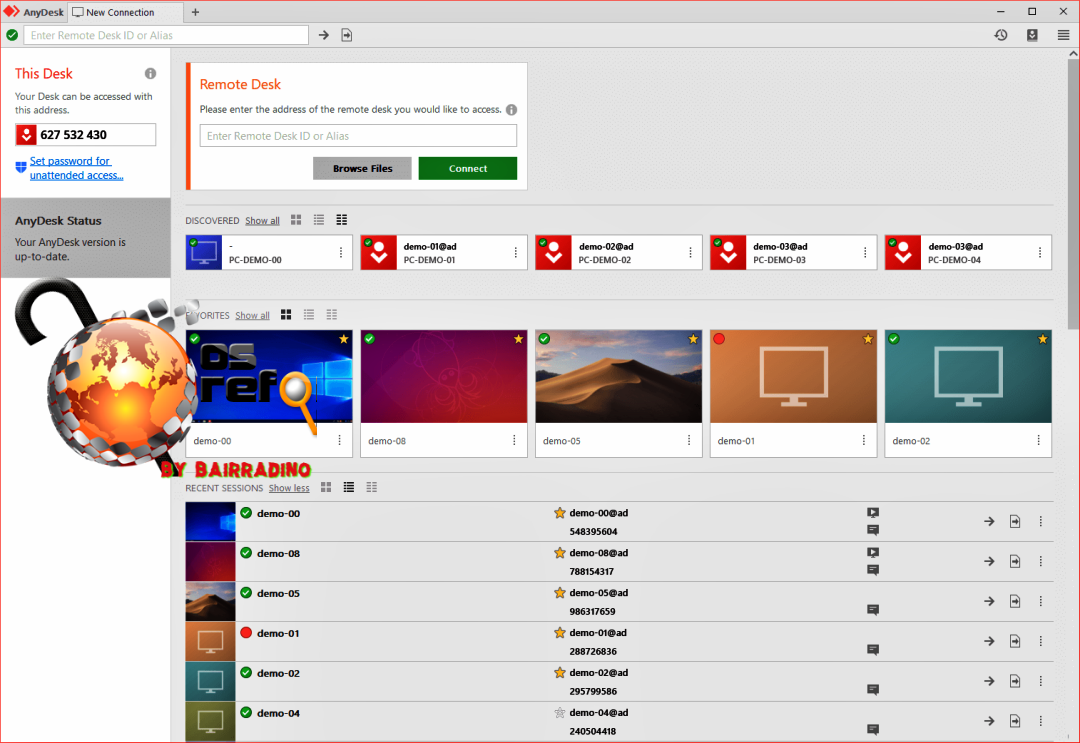Click the file transfer icon in the top address bar
The height and width of the screenshot is (743, 1080).
point(346,35)
